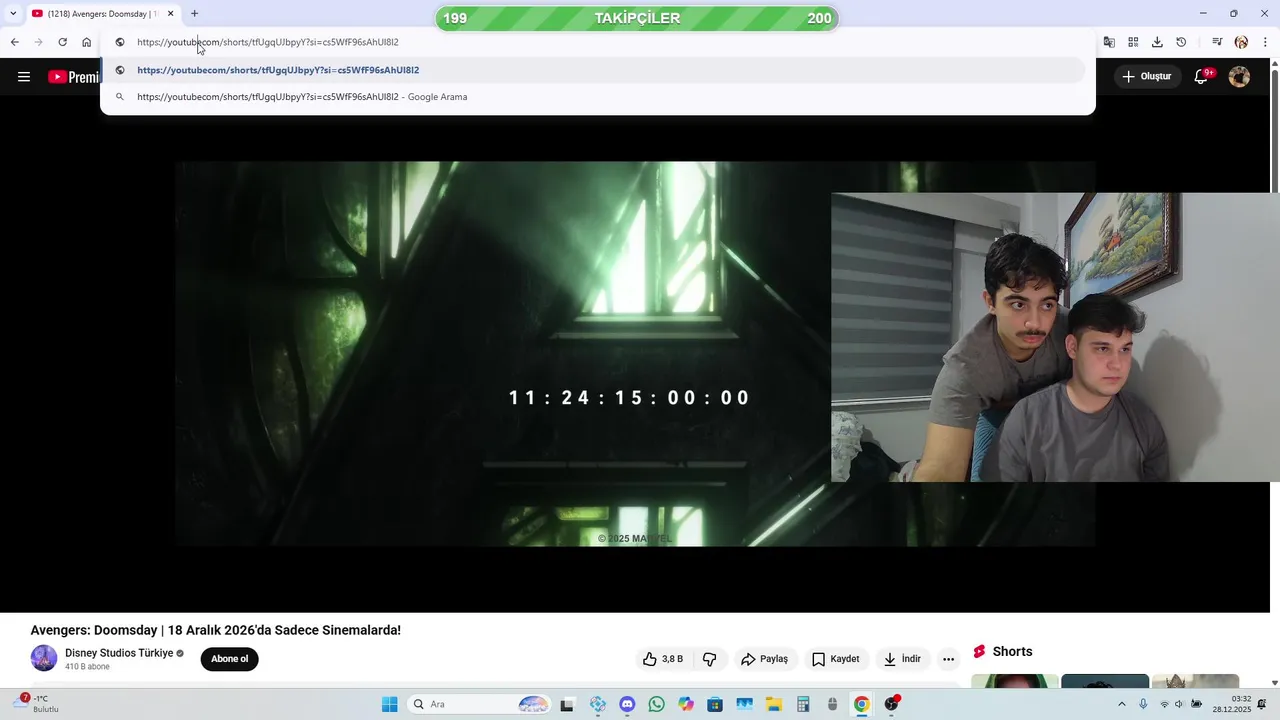Open the Disney Studios Türkiye channel avatar
The width and height of the screenshot is (1280, 720).
coord(44,658)
